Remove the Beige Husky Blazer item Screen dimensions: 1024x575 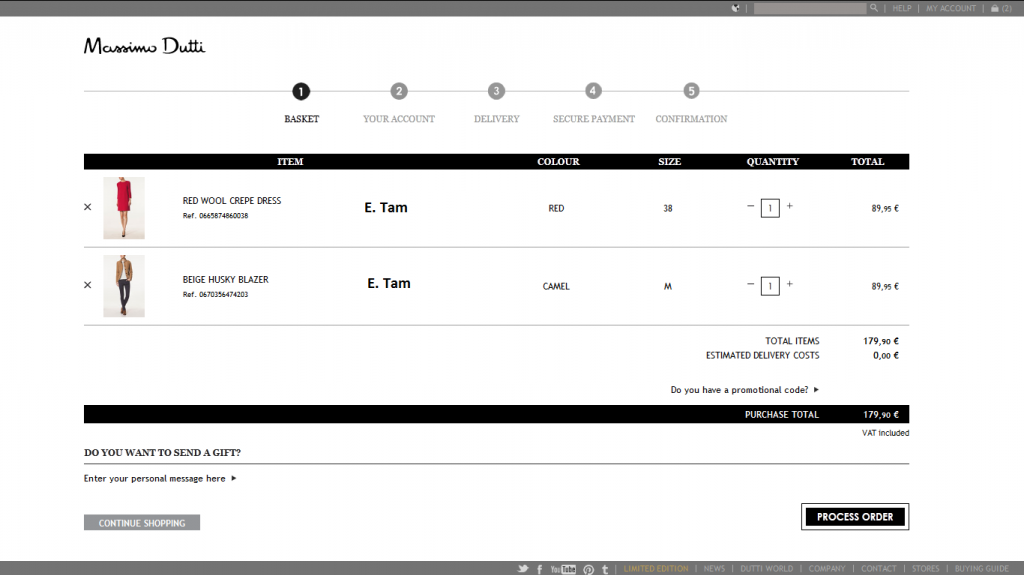pyautogui.click(x=88, y=285)
